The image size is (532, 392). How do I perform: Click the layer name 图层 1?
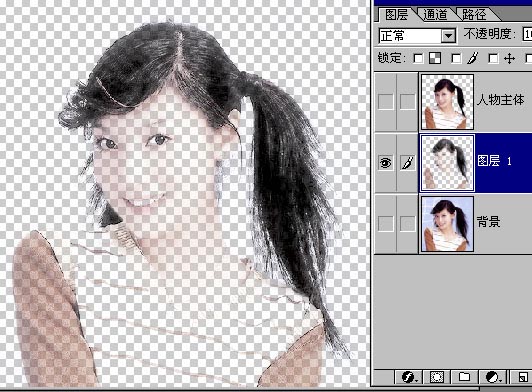point(494,161)
